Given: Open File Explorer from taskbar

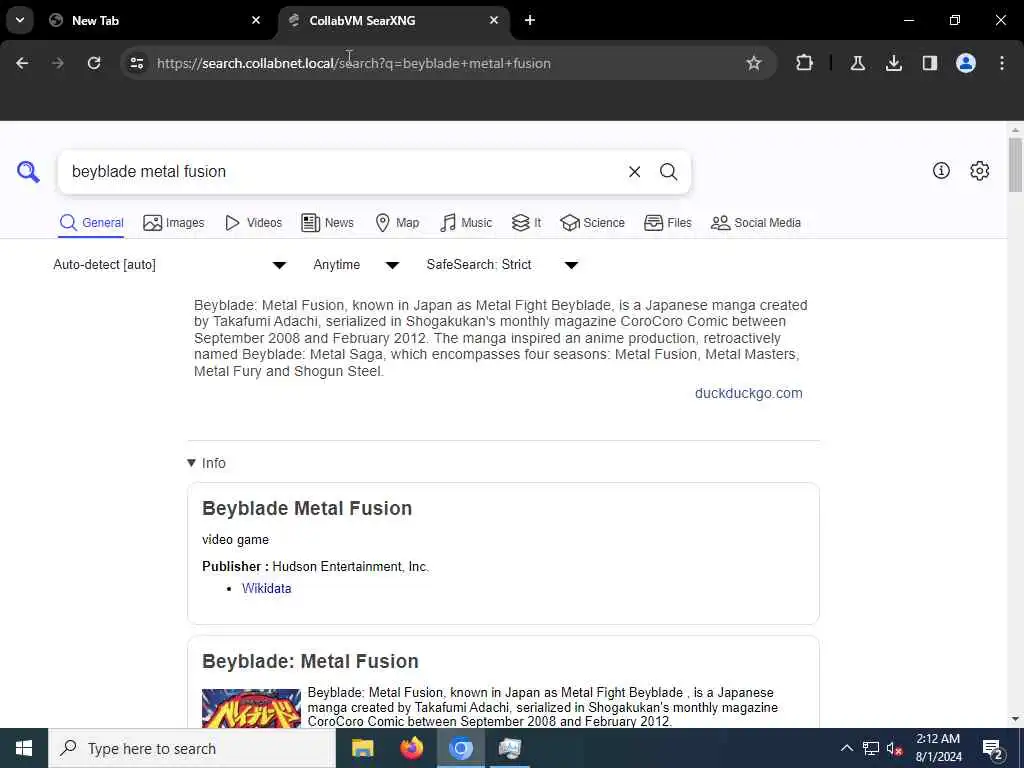Looking at the screenshot, I should pyautogui.click(x=362, y=748).
